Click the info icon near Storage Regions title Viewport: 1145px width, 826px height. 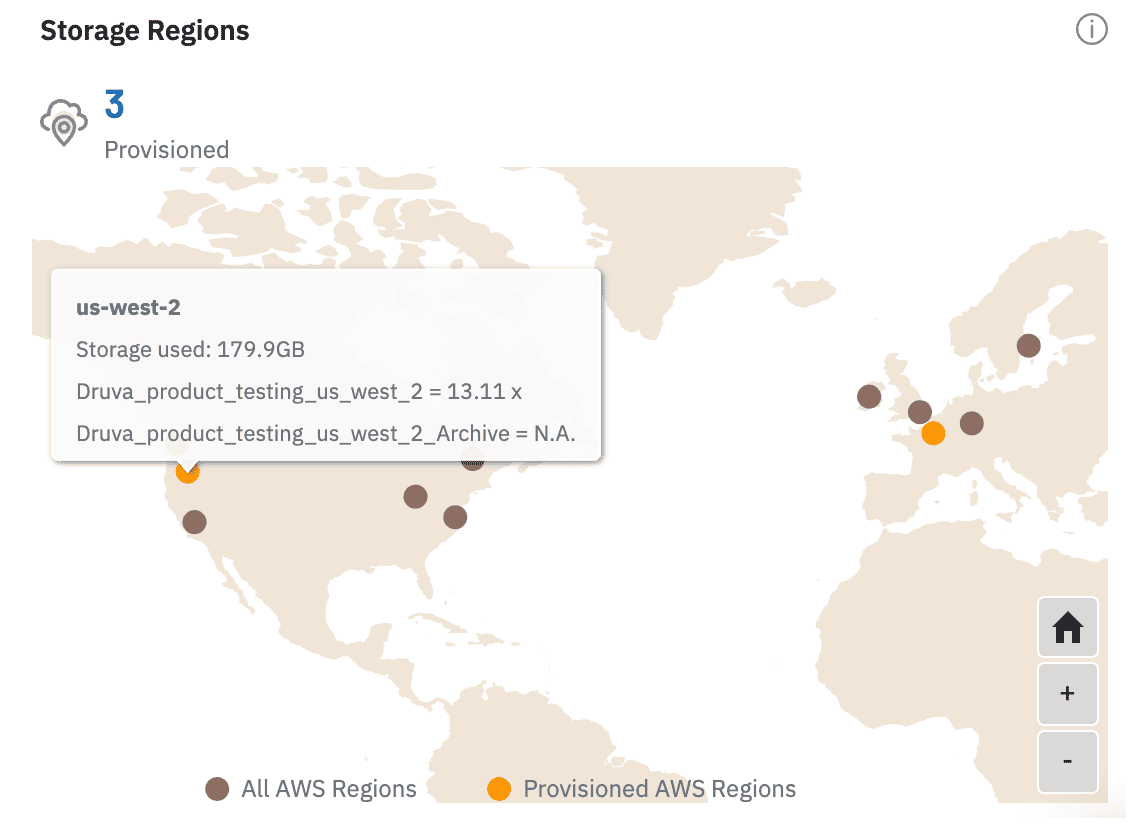(x=1091, y=30)
